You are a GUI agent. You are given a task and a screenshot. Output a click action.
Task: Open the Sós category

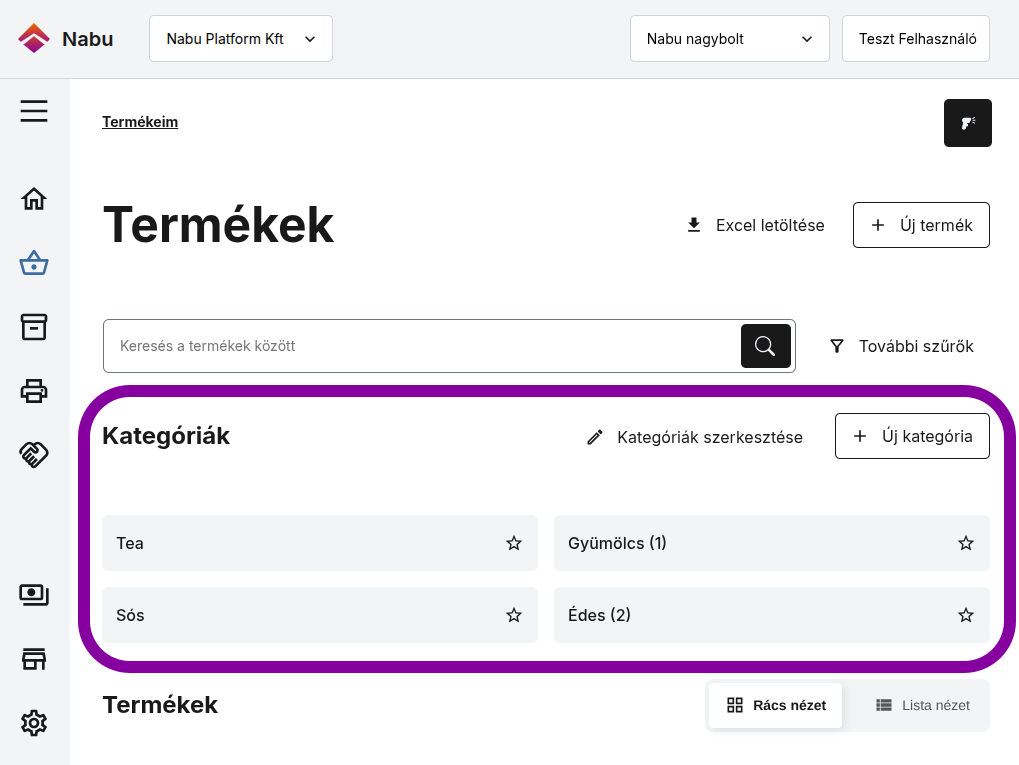pos(320,615)
